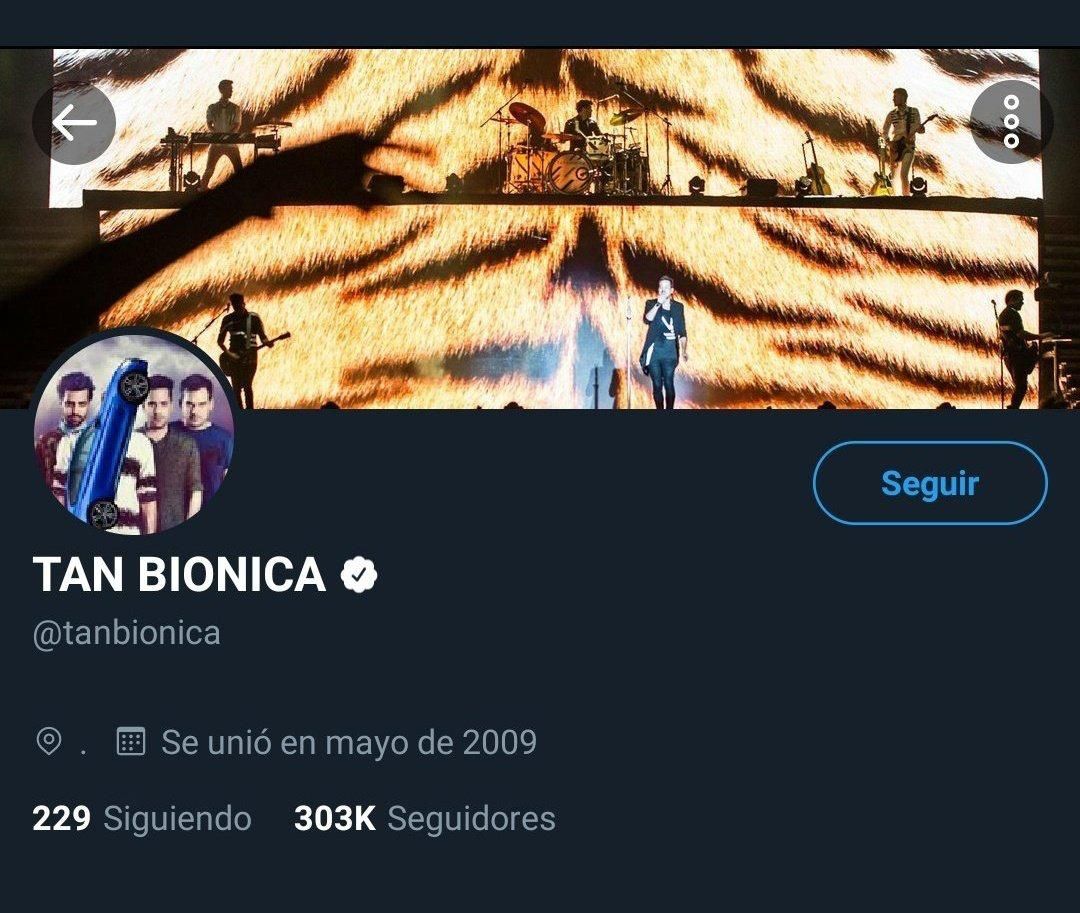The height and width of the screenshot is (913, 1080).
Task: Open the three-dot more options menu
Action: click(1011, 122)
